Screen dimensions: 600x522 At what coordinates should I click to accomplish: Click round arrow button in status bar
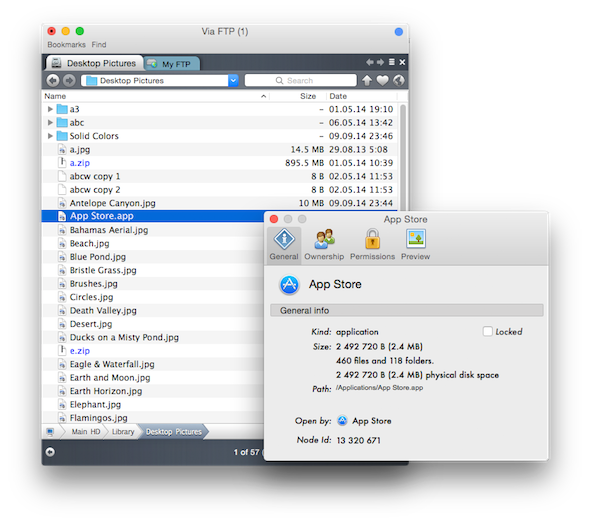pos(50,452)
